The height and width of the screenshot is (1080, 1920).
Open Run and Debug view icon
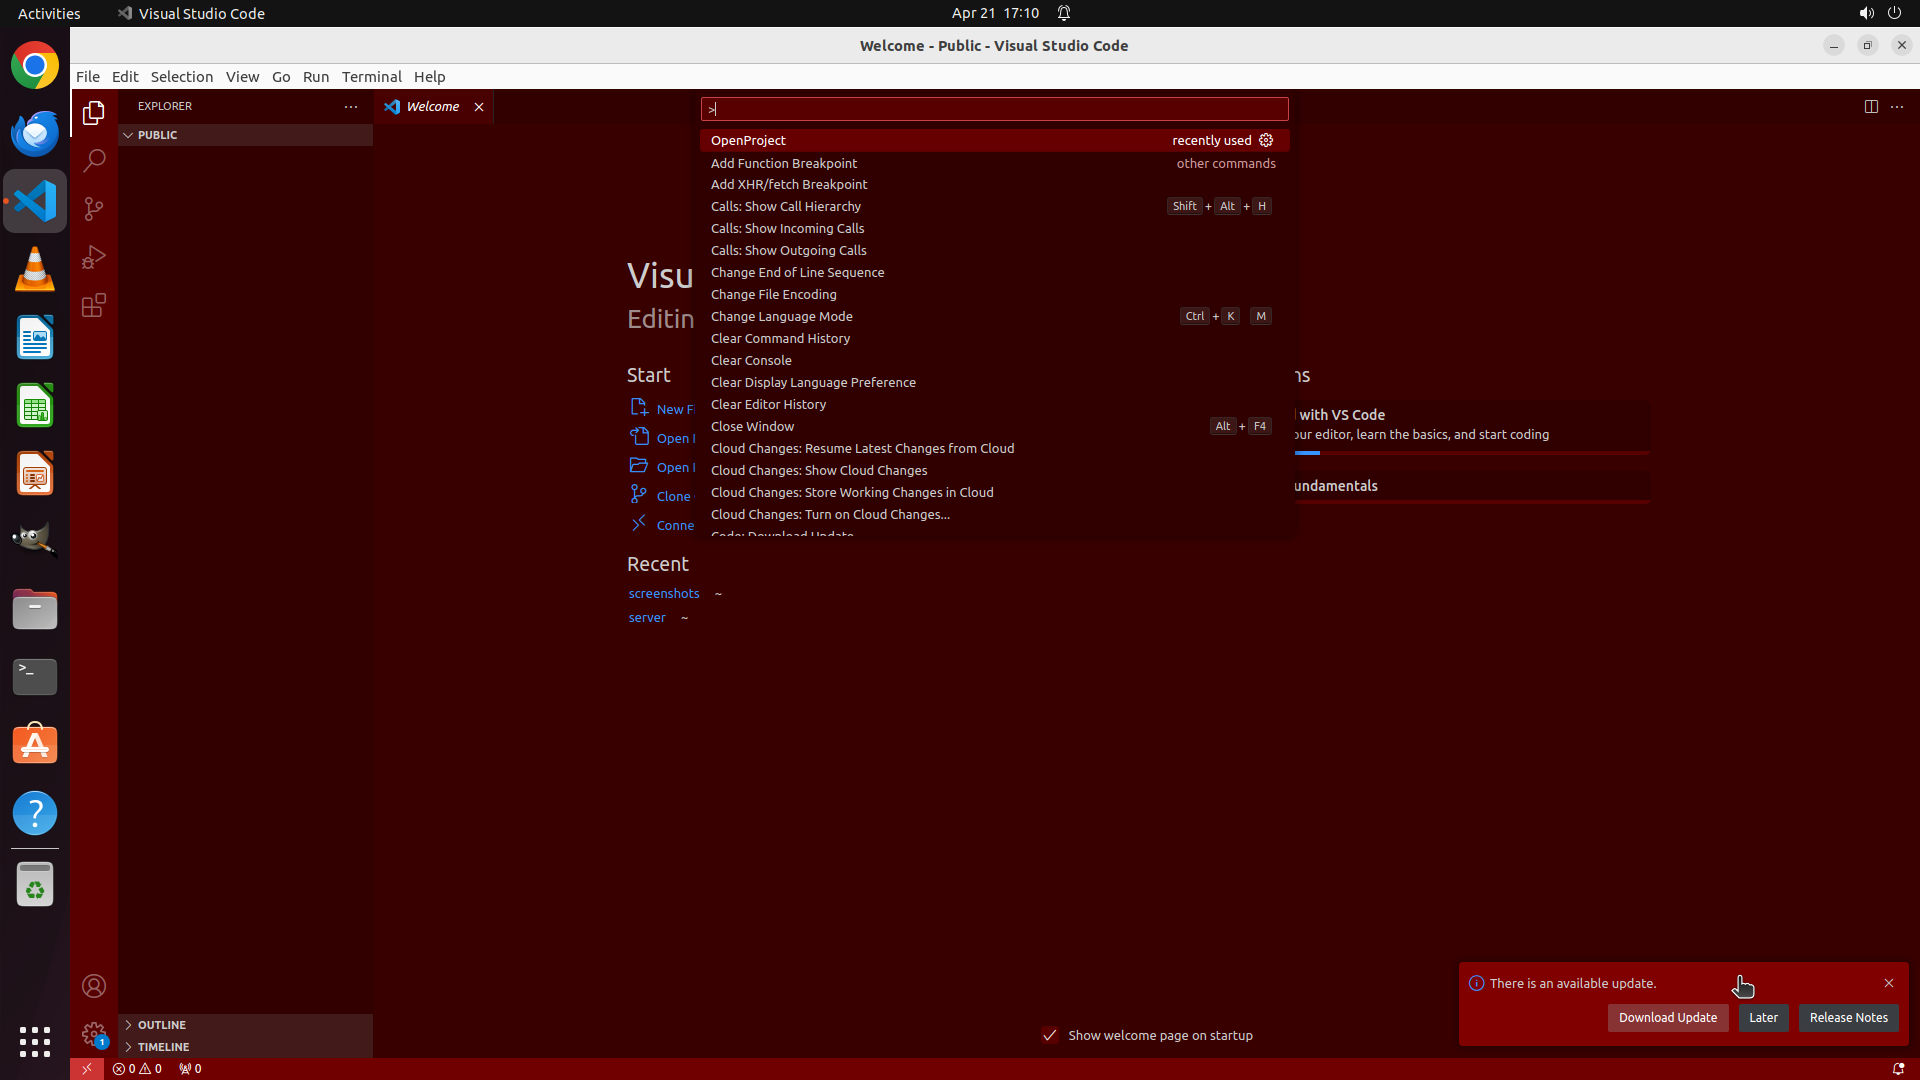94,257
